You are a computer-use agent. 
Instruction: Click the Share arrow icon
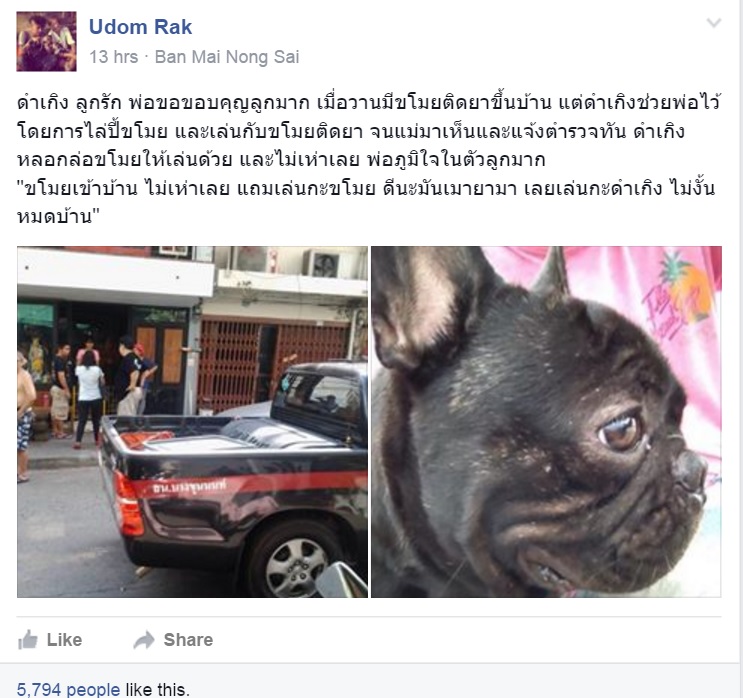click(x=144, y=640)
